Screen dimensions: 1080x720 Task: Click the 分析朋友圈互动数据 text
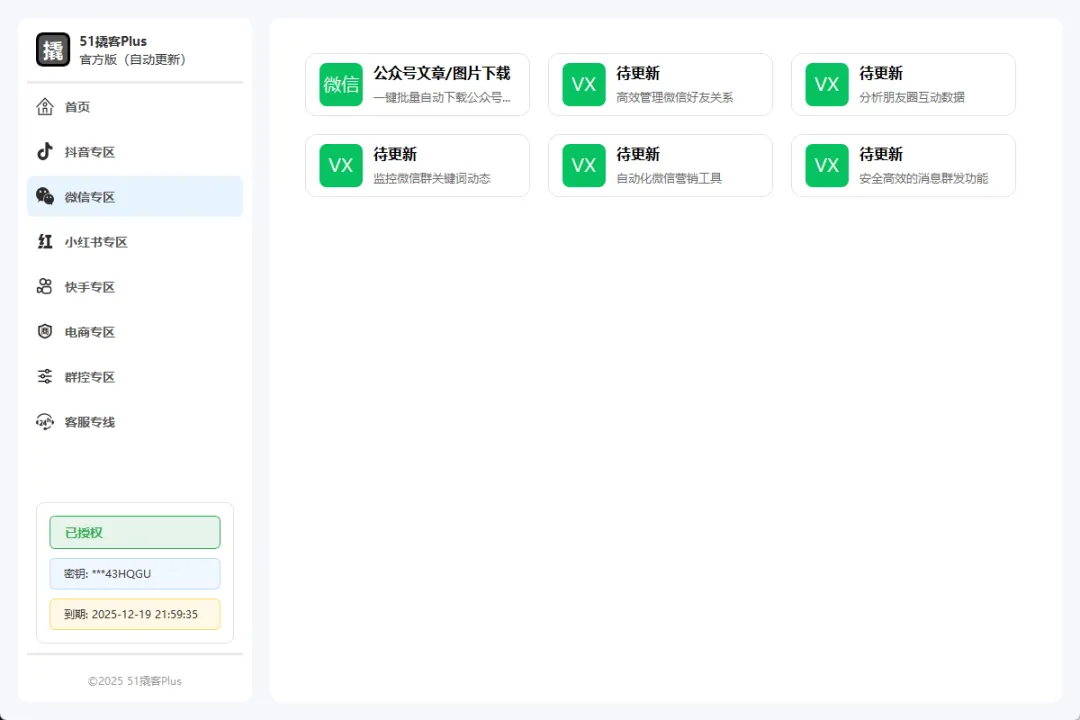tap(912, 98)
